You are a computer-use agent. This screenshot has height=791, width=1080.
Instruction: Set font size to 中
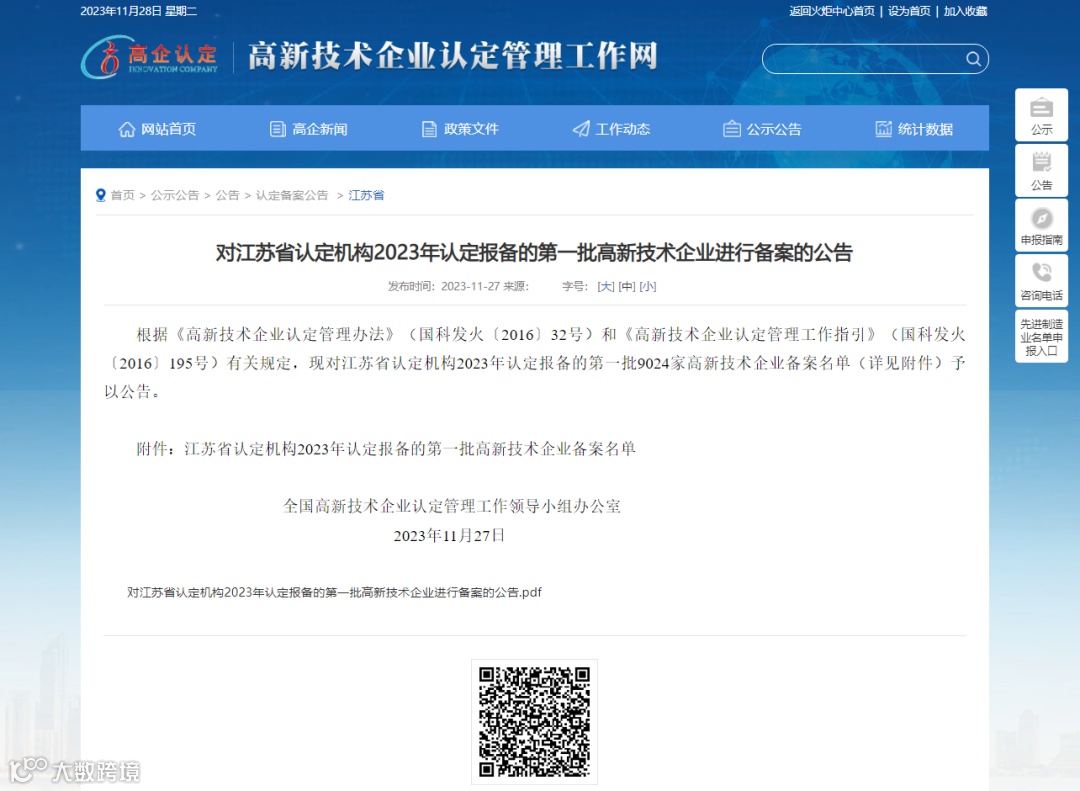[x=627, y=286]
